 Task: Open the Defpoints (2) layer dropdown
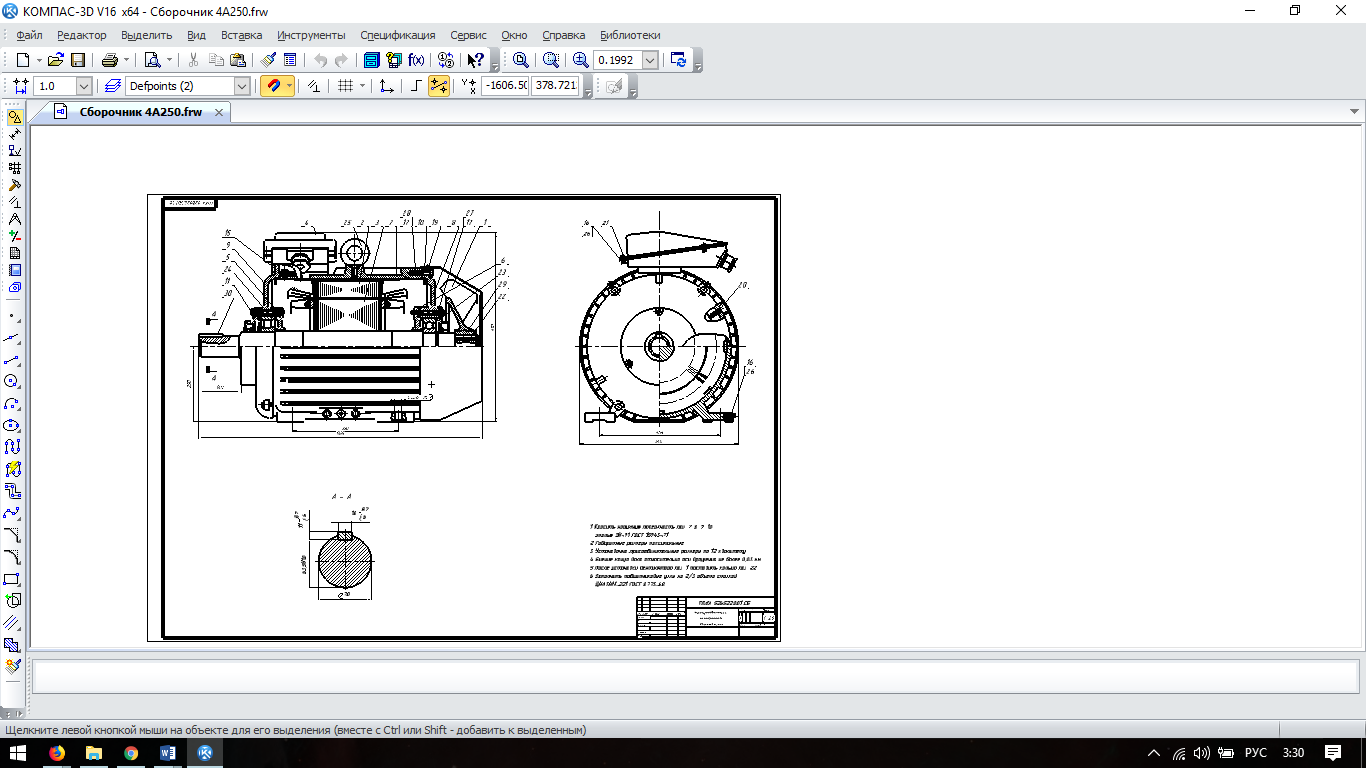(241, 86)
